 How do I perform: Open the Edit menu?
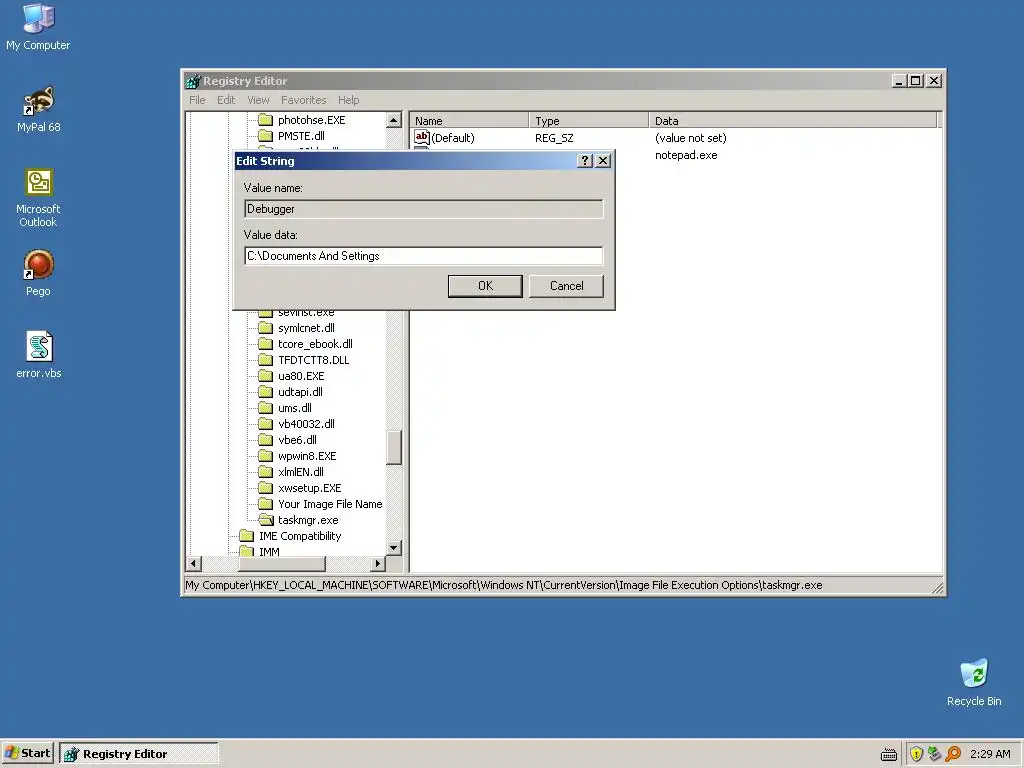[x=226, y=100]
